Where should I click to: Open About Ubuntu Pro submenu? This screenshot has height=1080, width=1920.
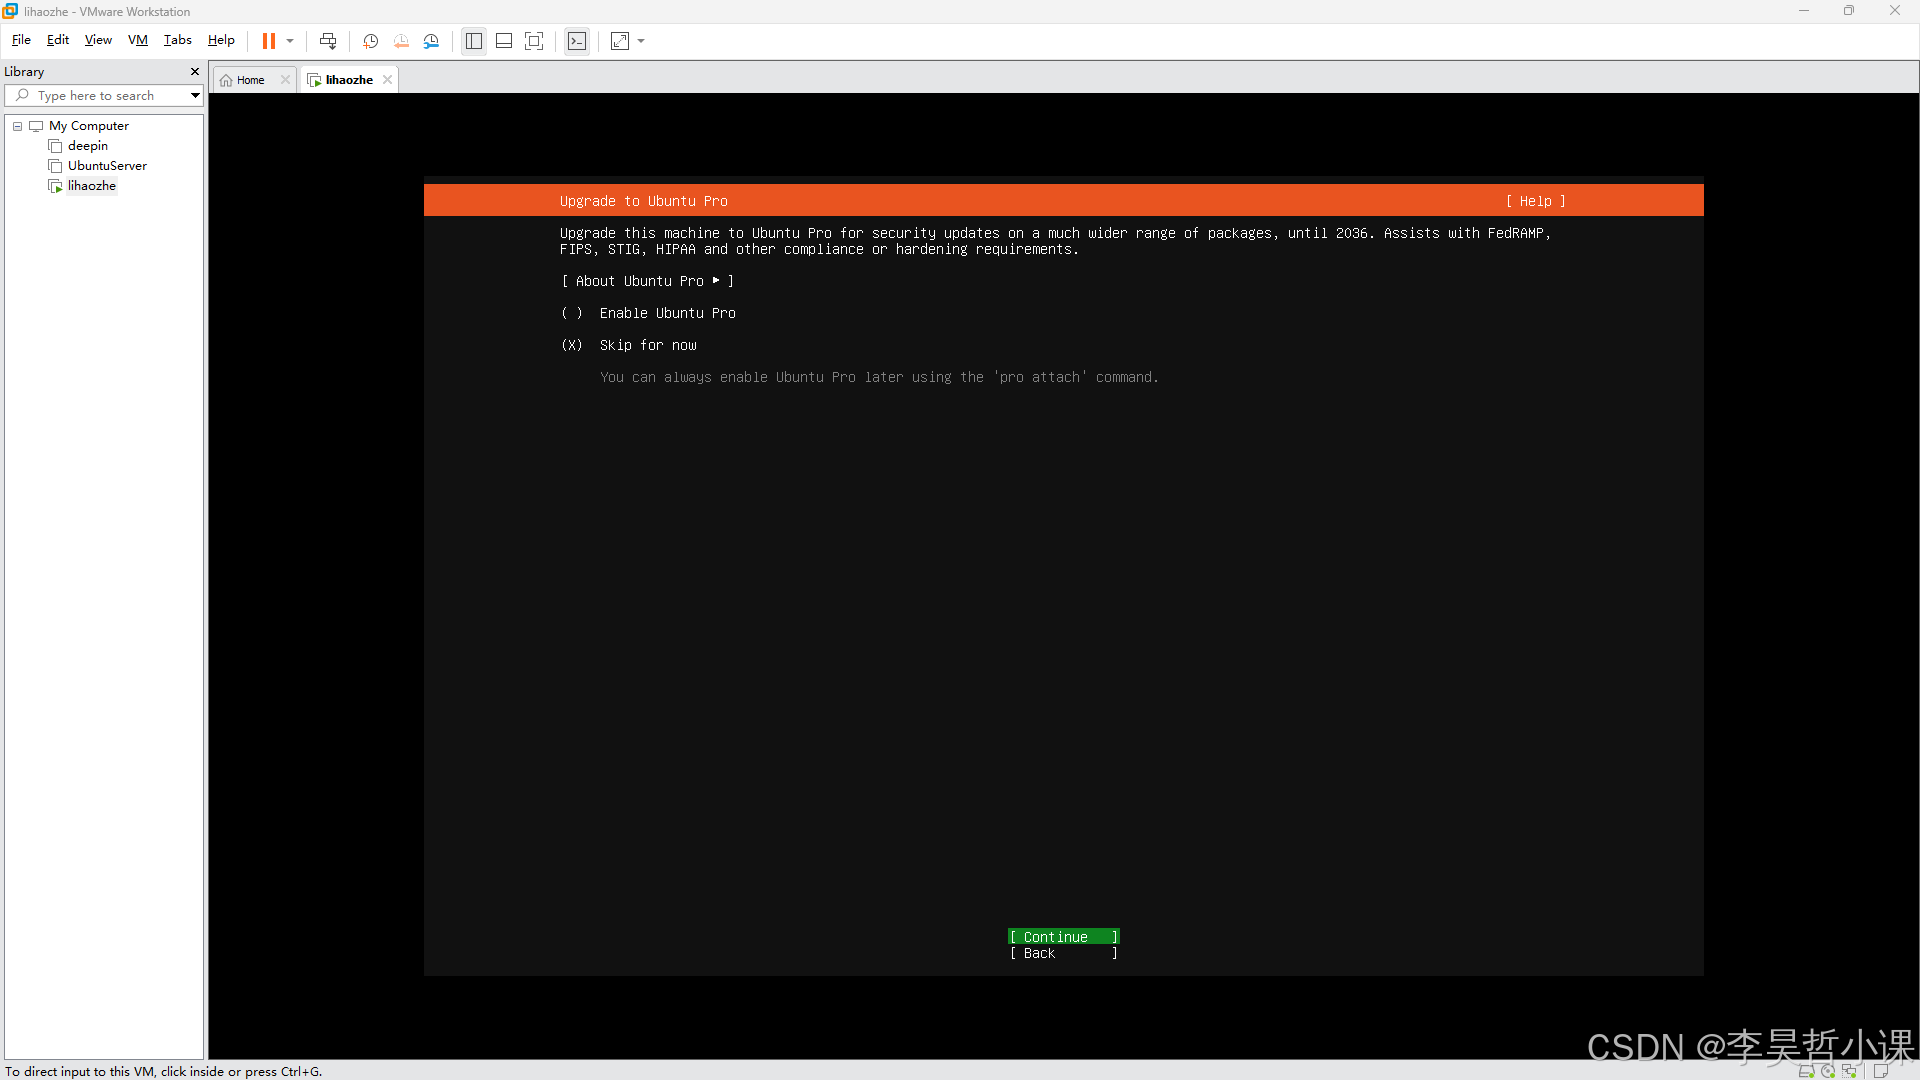[x=648, y=281]
